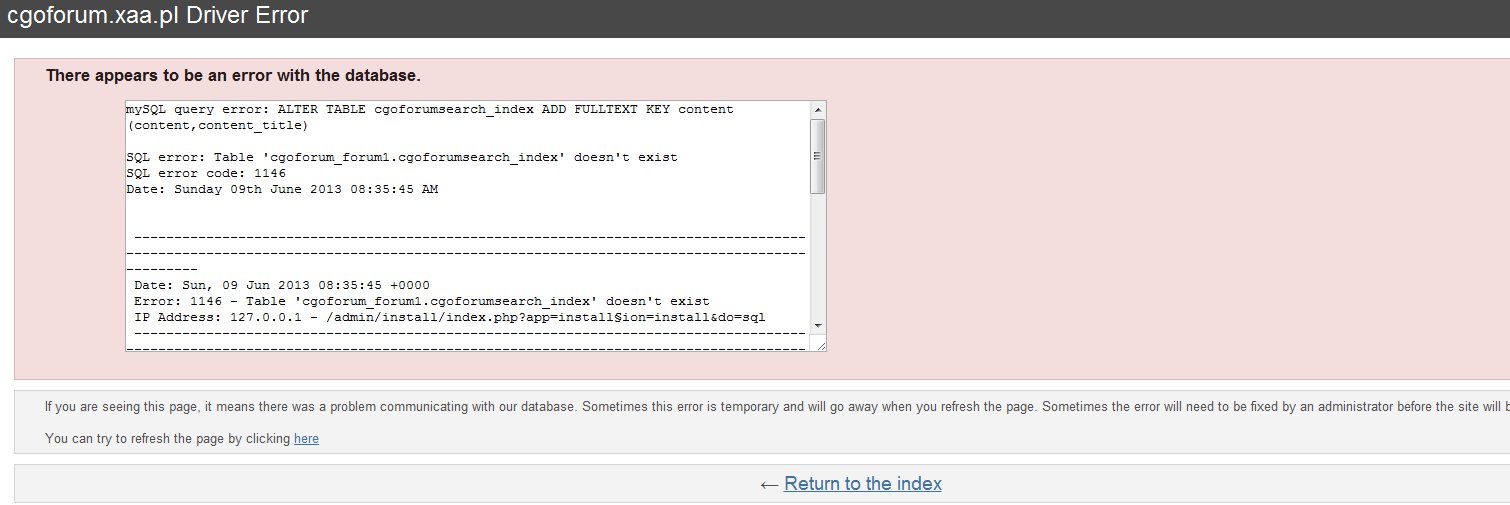
Task: Click the scroll up arrow in error box
Action: click(817, 109)
